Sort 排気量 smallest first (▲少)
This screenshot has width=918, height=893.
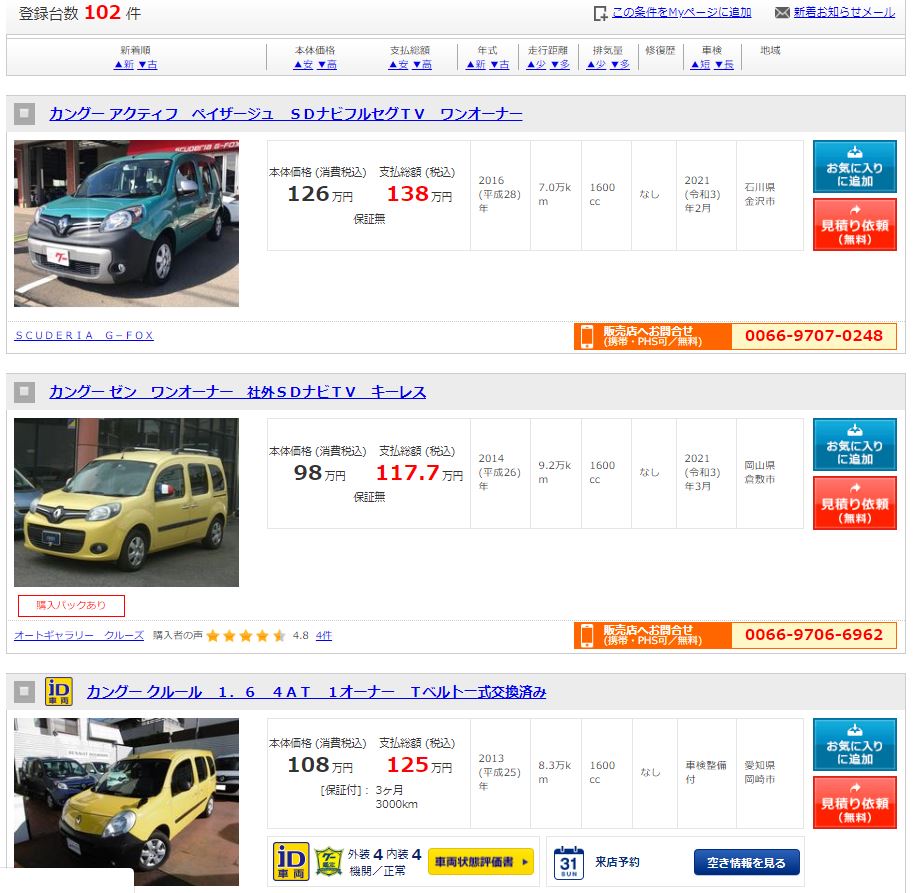click(x=597, y=64)
